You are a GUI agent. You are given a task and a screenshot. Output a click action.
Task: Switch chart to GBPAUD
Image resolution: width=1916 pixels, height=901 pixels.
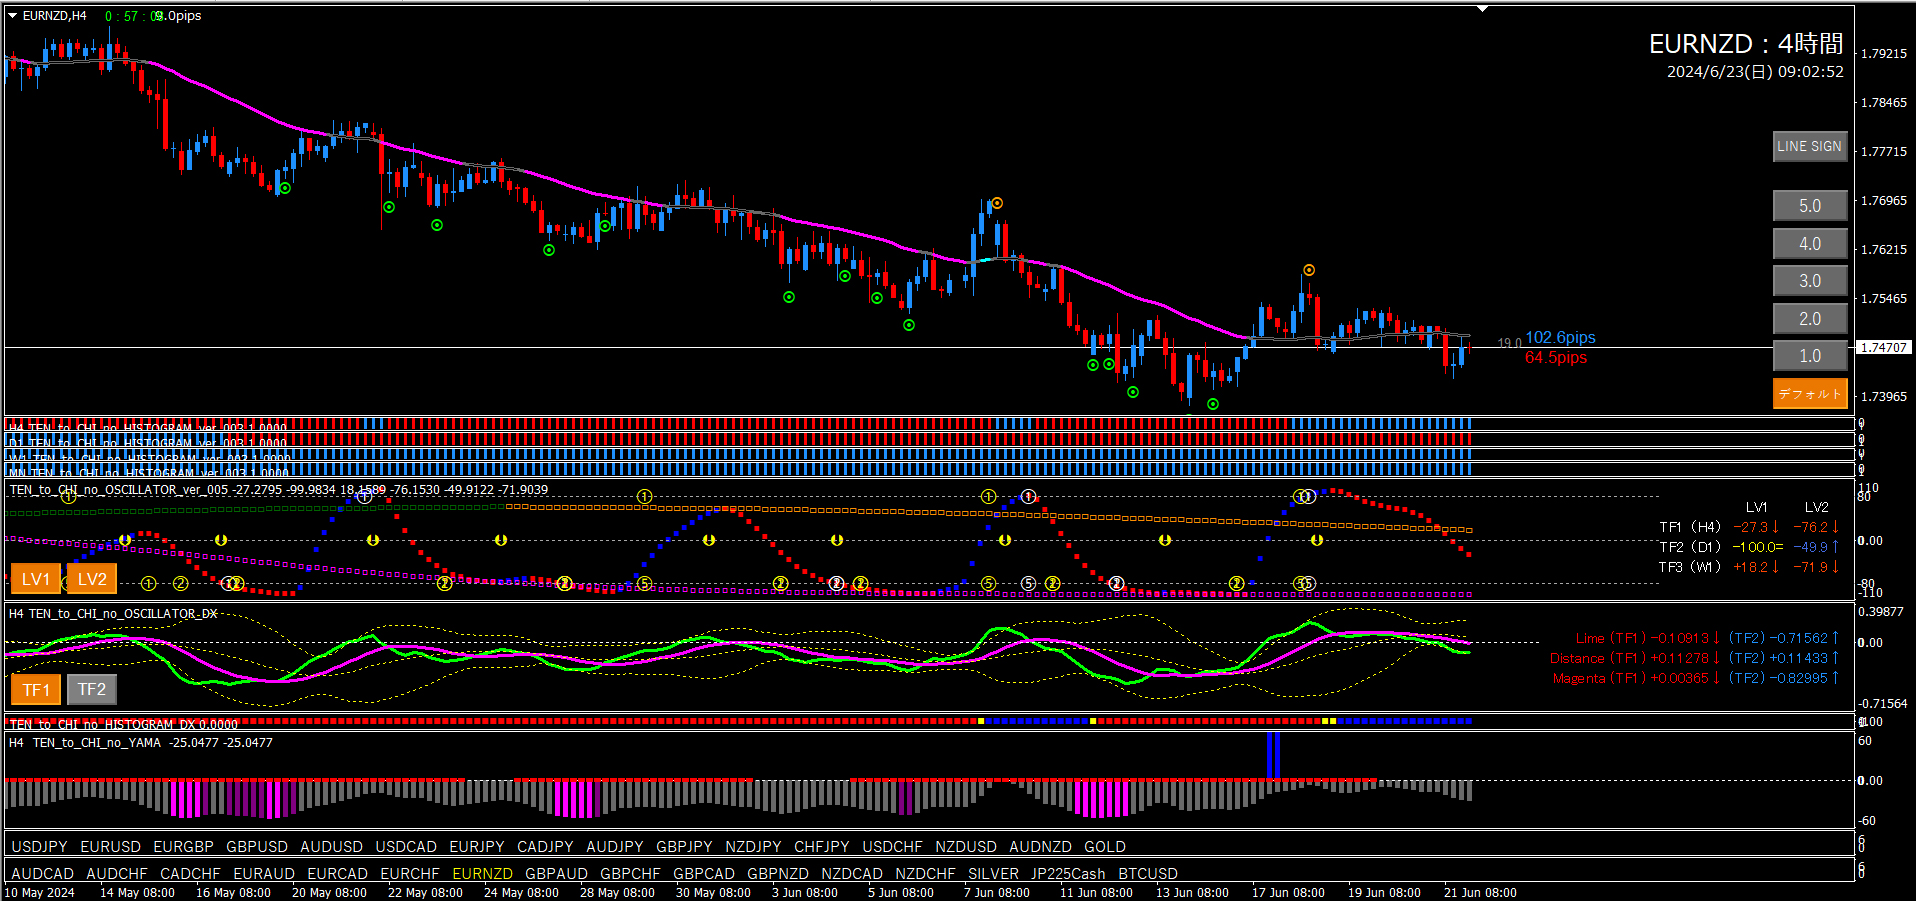pyautogui.click(x=556, y=874)
